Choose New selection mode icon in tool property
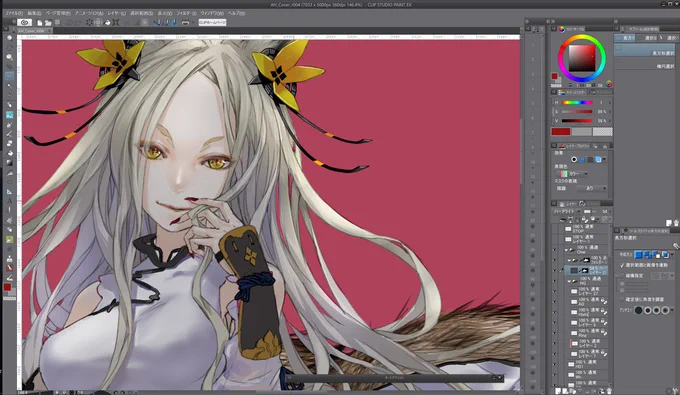Viewport: 680px width, 395px height. pyautogui.click(x=638, y=255)
